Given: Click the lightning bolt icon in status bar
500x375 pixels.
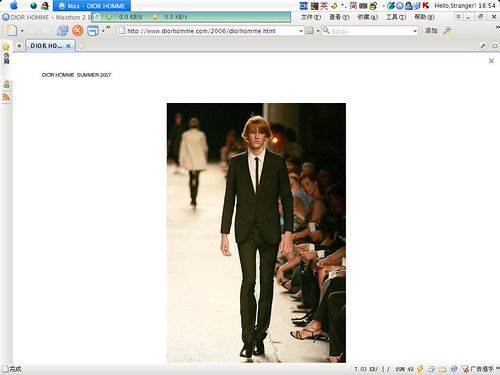Looking at the screenshot, I should click(x=420, y=369).
